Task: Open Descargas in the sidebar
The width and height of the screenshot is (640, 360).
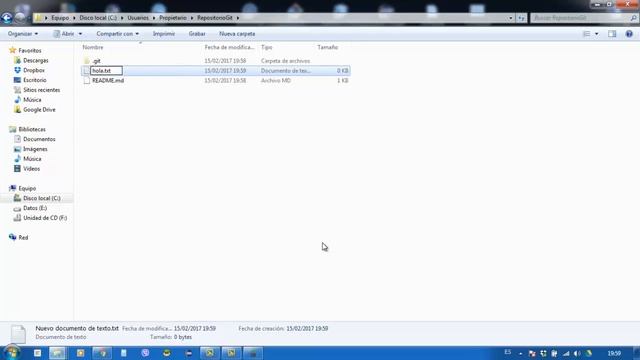Action: [36, 60]
